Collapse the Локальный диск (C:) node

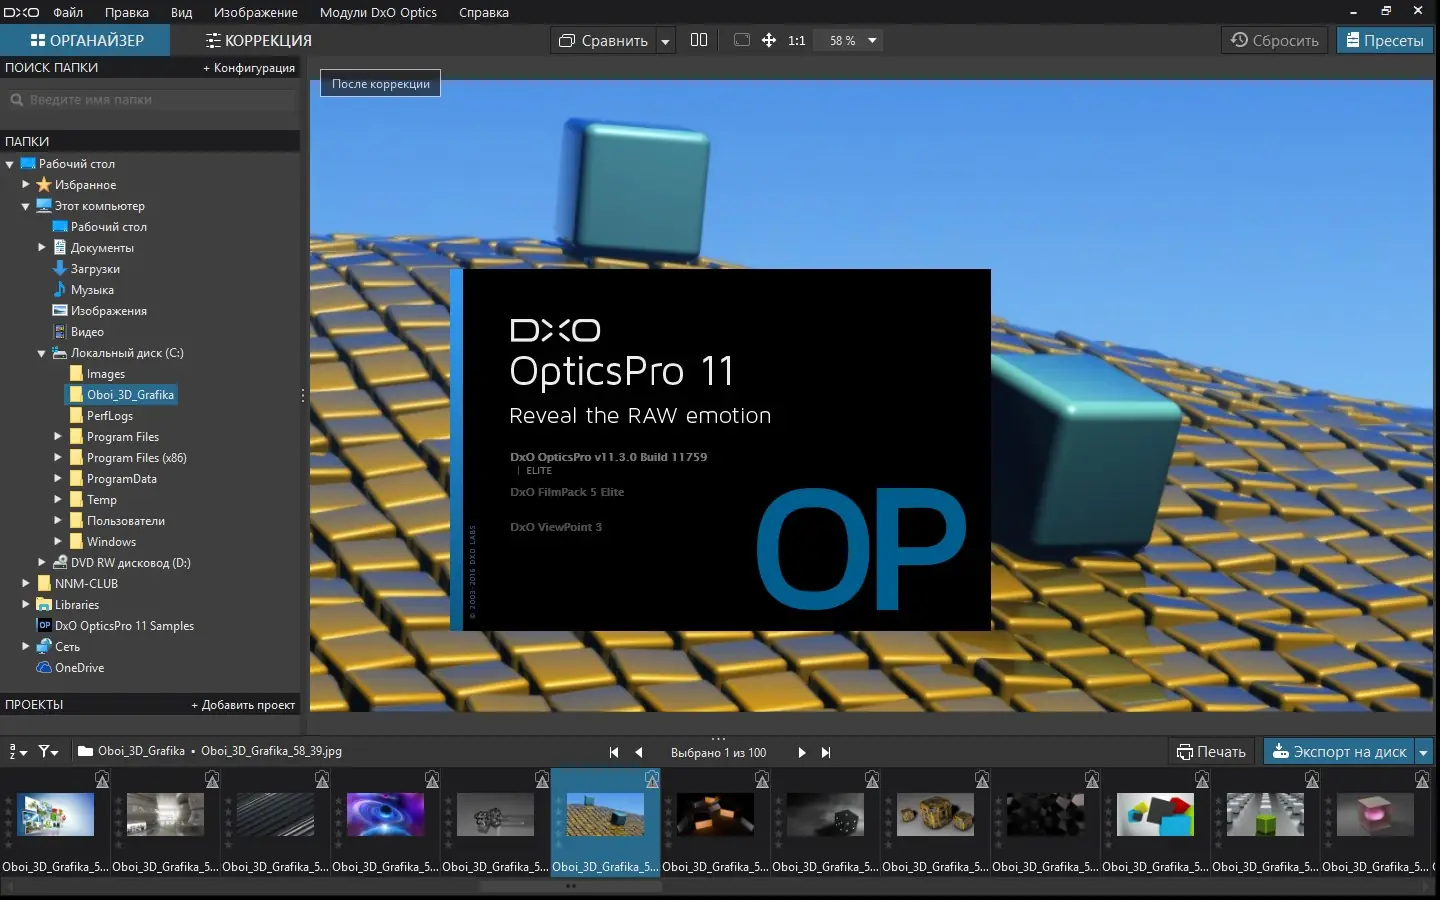click(x=42, y=353)
